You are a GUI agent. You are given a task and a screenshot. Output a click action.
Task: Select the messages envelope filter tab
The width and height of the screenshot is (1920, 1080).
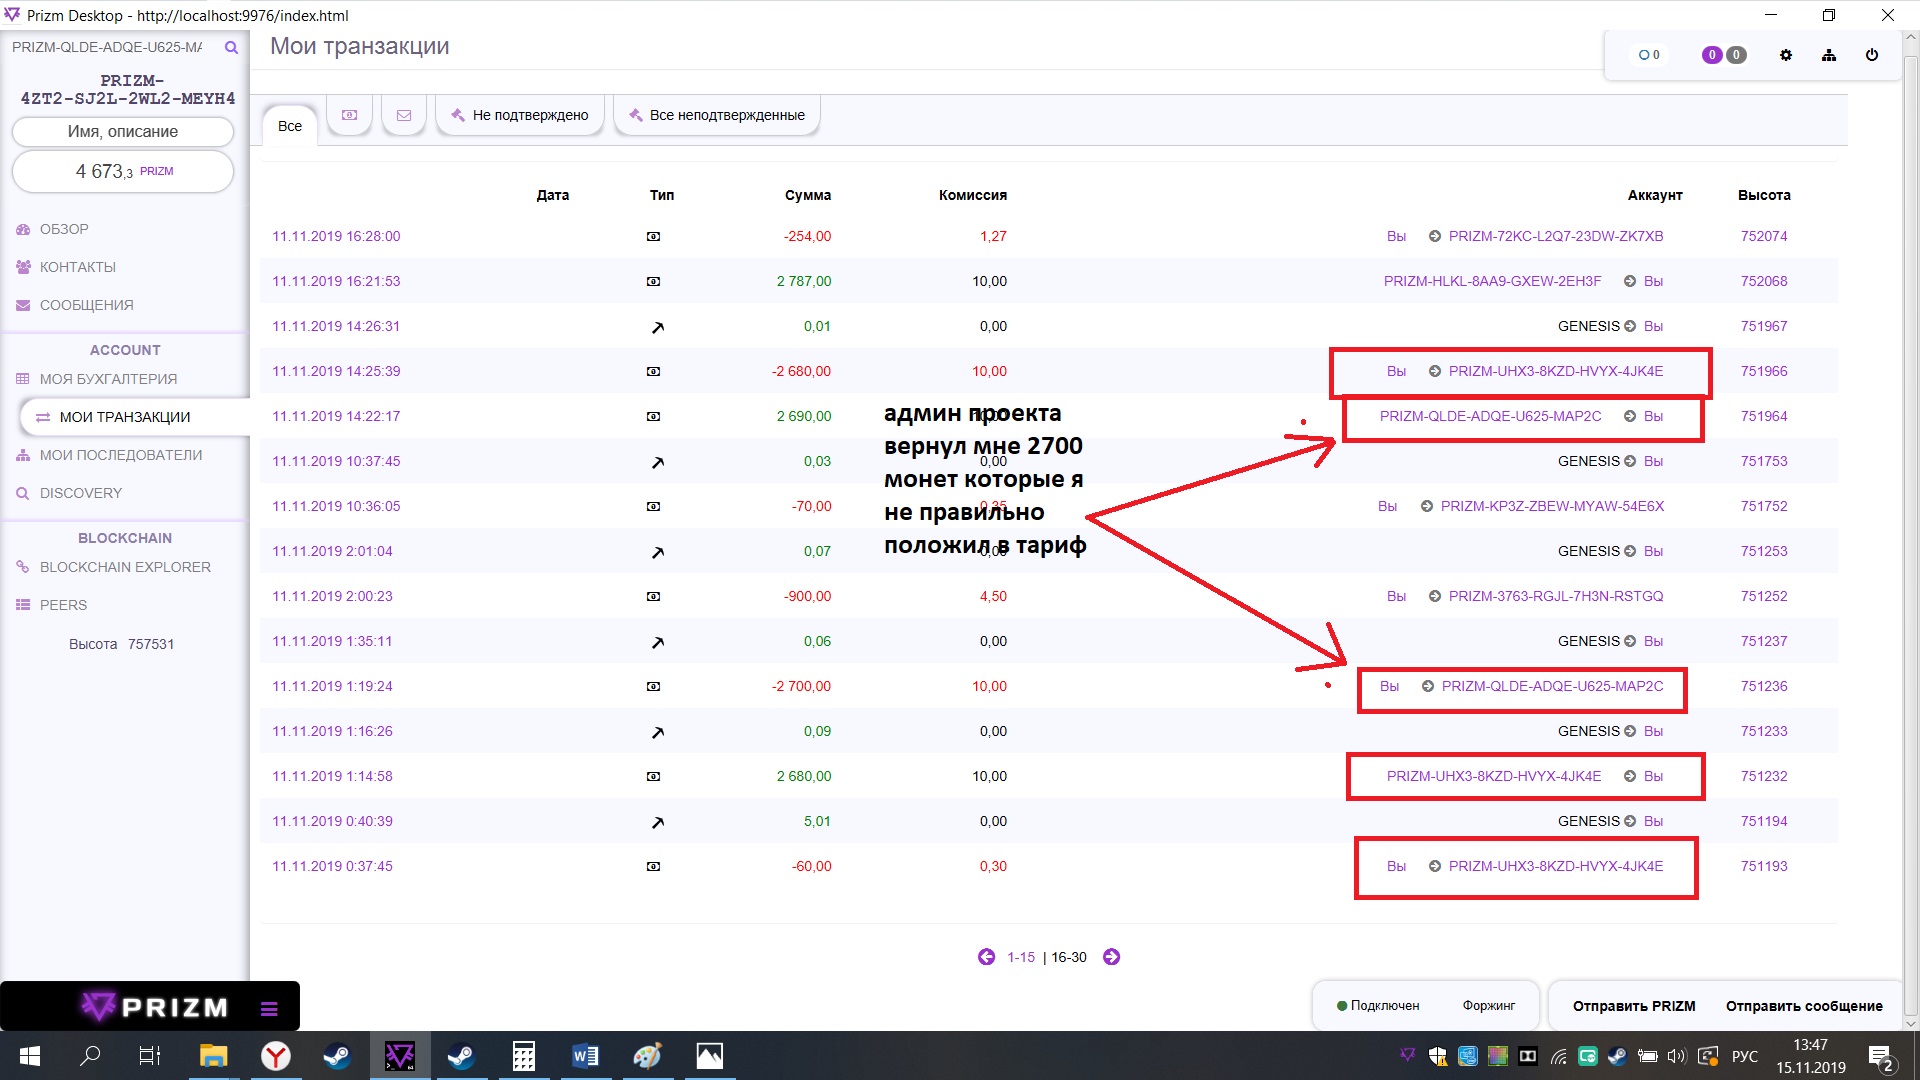pos(404,115)
